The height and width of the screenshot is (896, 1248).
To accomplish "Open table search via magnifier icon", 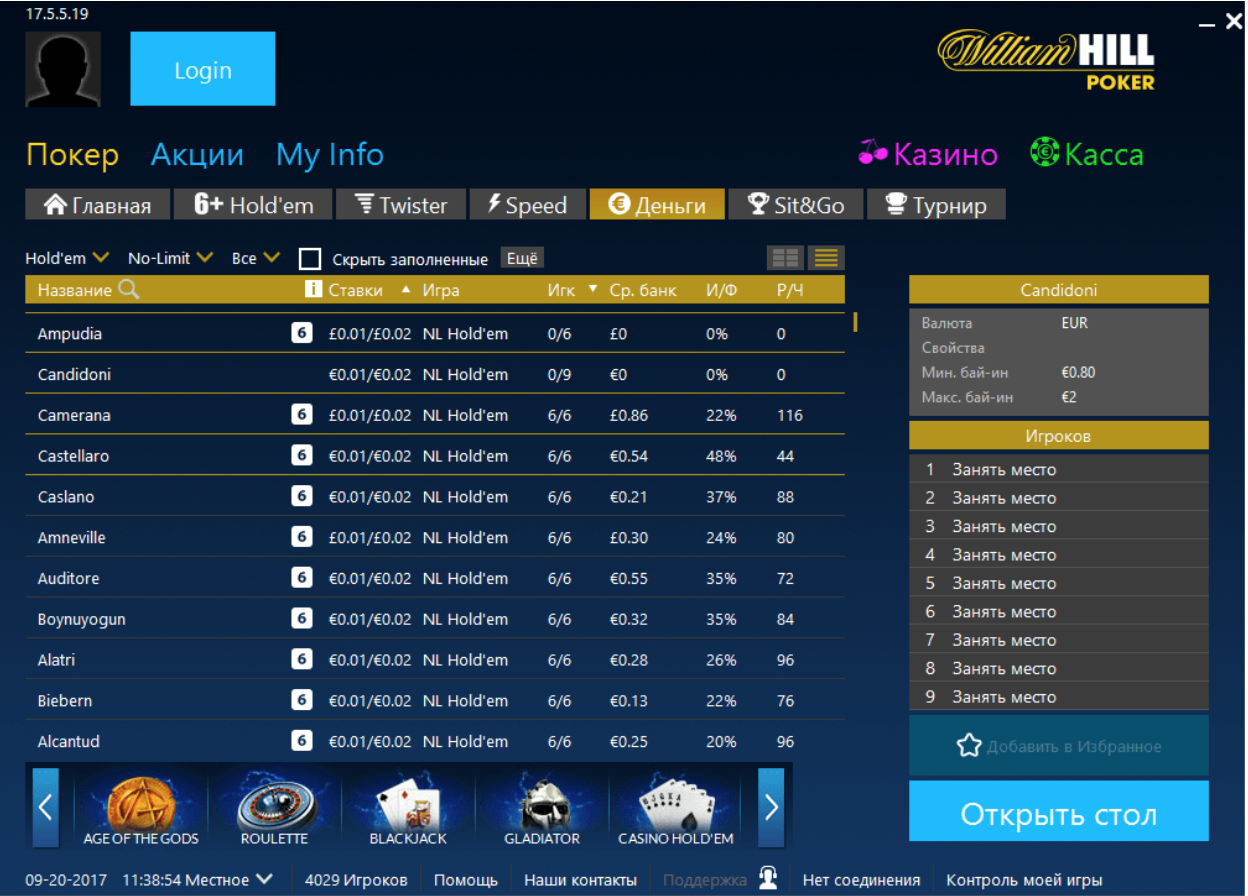I will click(127, 290).
